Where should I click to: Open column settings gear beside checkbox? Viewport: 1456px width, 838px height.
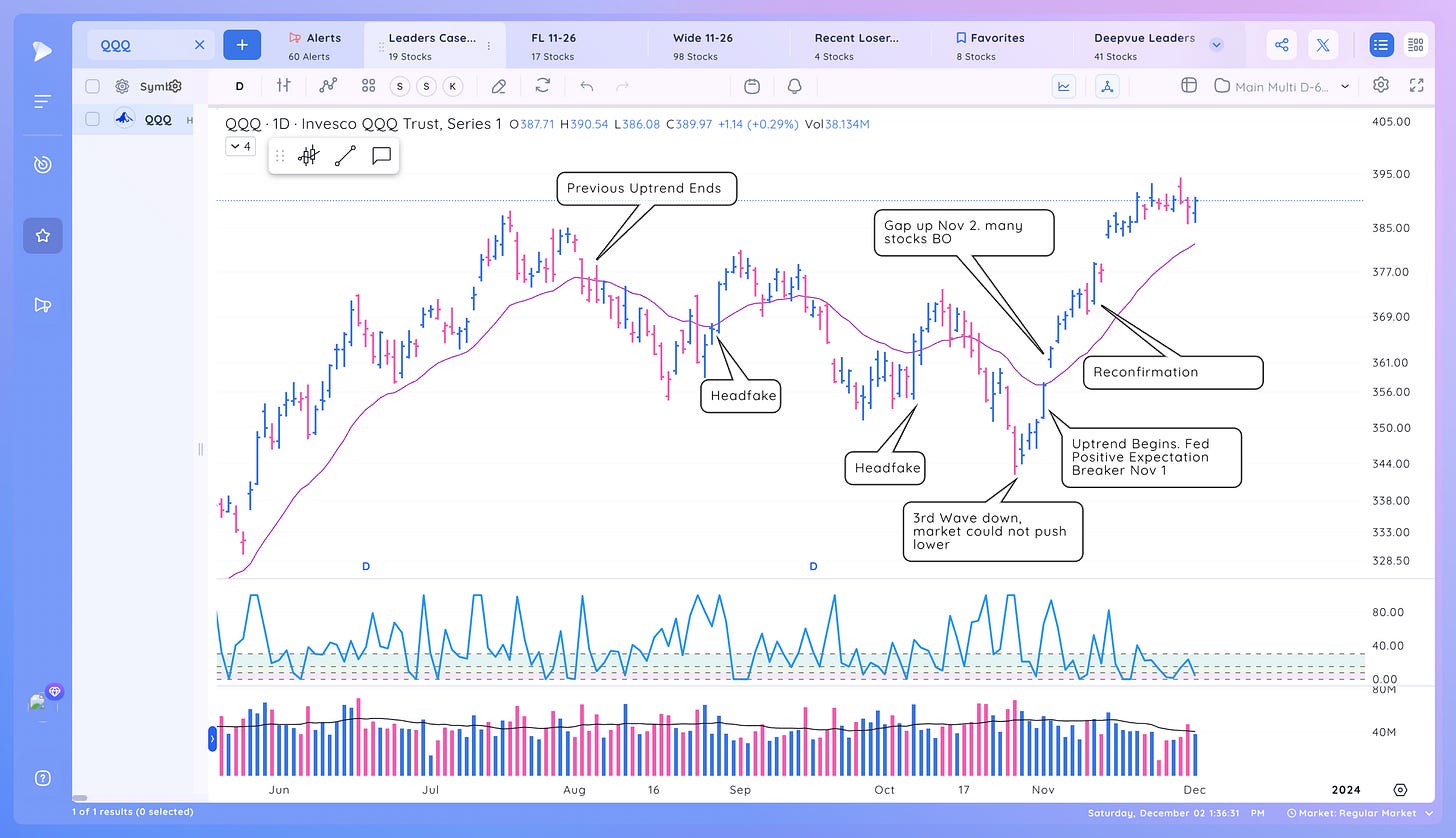tap(122, 86)
